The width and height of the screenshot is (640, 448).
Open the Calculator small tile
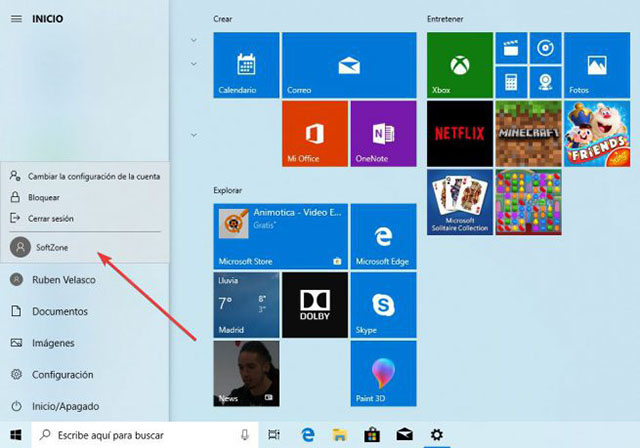click(x=511, y=82)
